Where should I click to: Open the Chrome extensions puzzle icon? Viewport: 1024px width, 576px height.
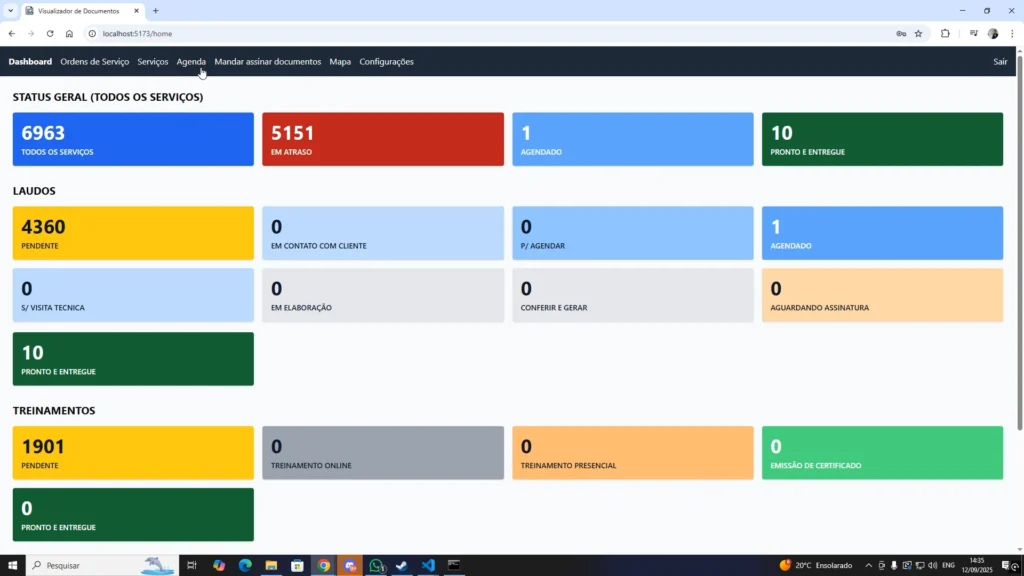click(945, 33)
